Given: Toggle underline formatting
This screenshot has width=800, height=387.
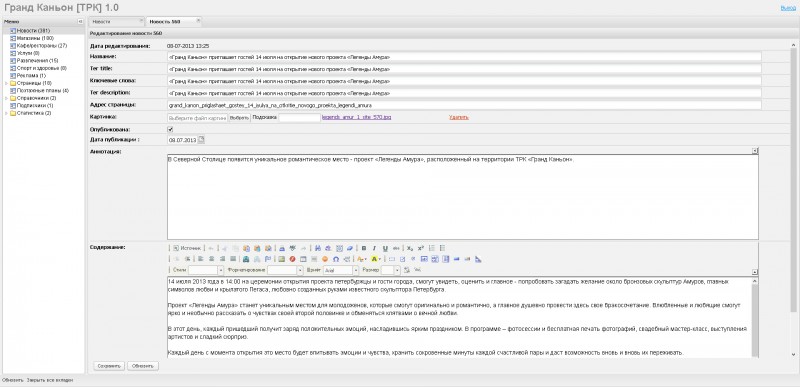Looking at the screenshot, I should pyautogui.click(x=385, y=248).
